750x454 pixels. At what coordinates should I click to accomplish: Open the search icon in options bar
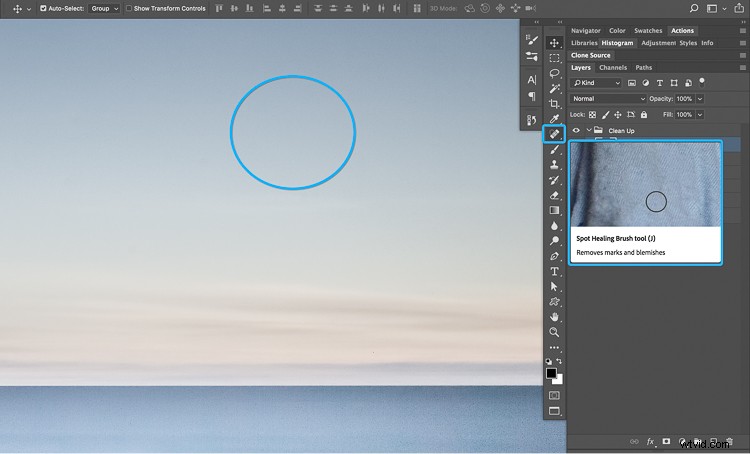(x=694, y=8)
